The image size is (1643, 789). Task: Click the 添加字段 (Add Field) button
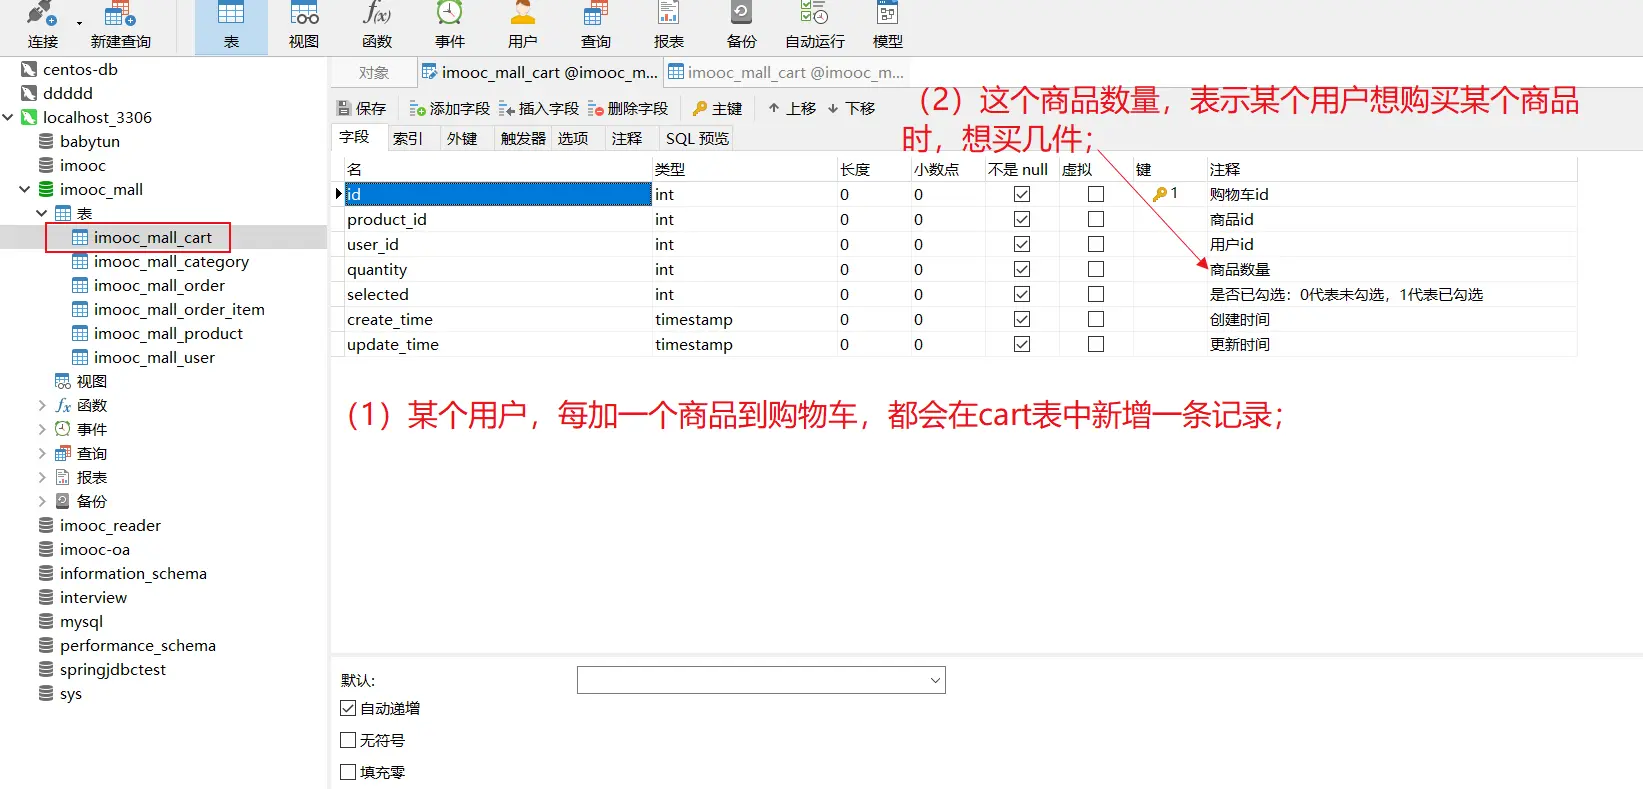tap(450, 108)
